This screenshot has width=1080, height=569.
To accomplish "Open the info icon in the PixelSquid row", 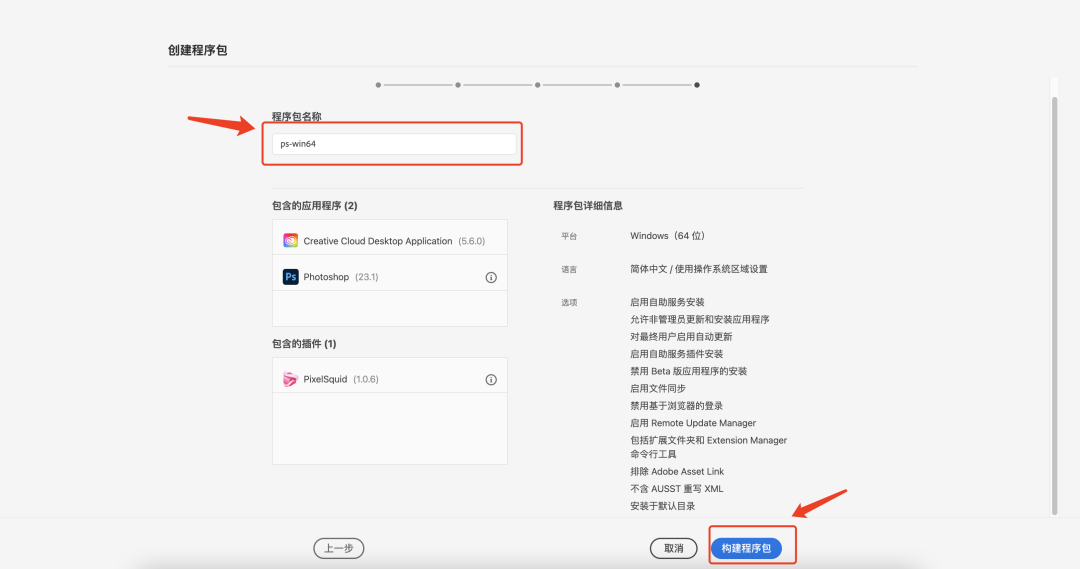I will 491,380.
